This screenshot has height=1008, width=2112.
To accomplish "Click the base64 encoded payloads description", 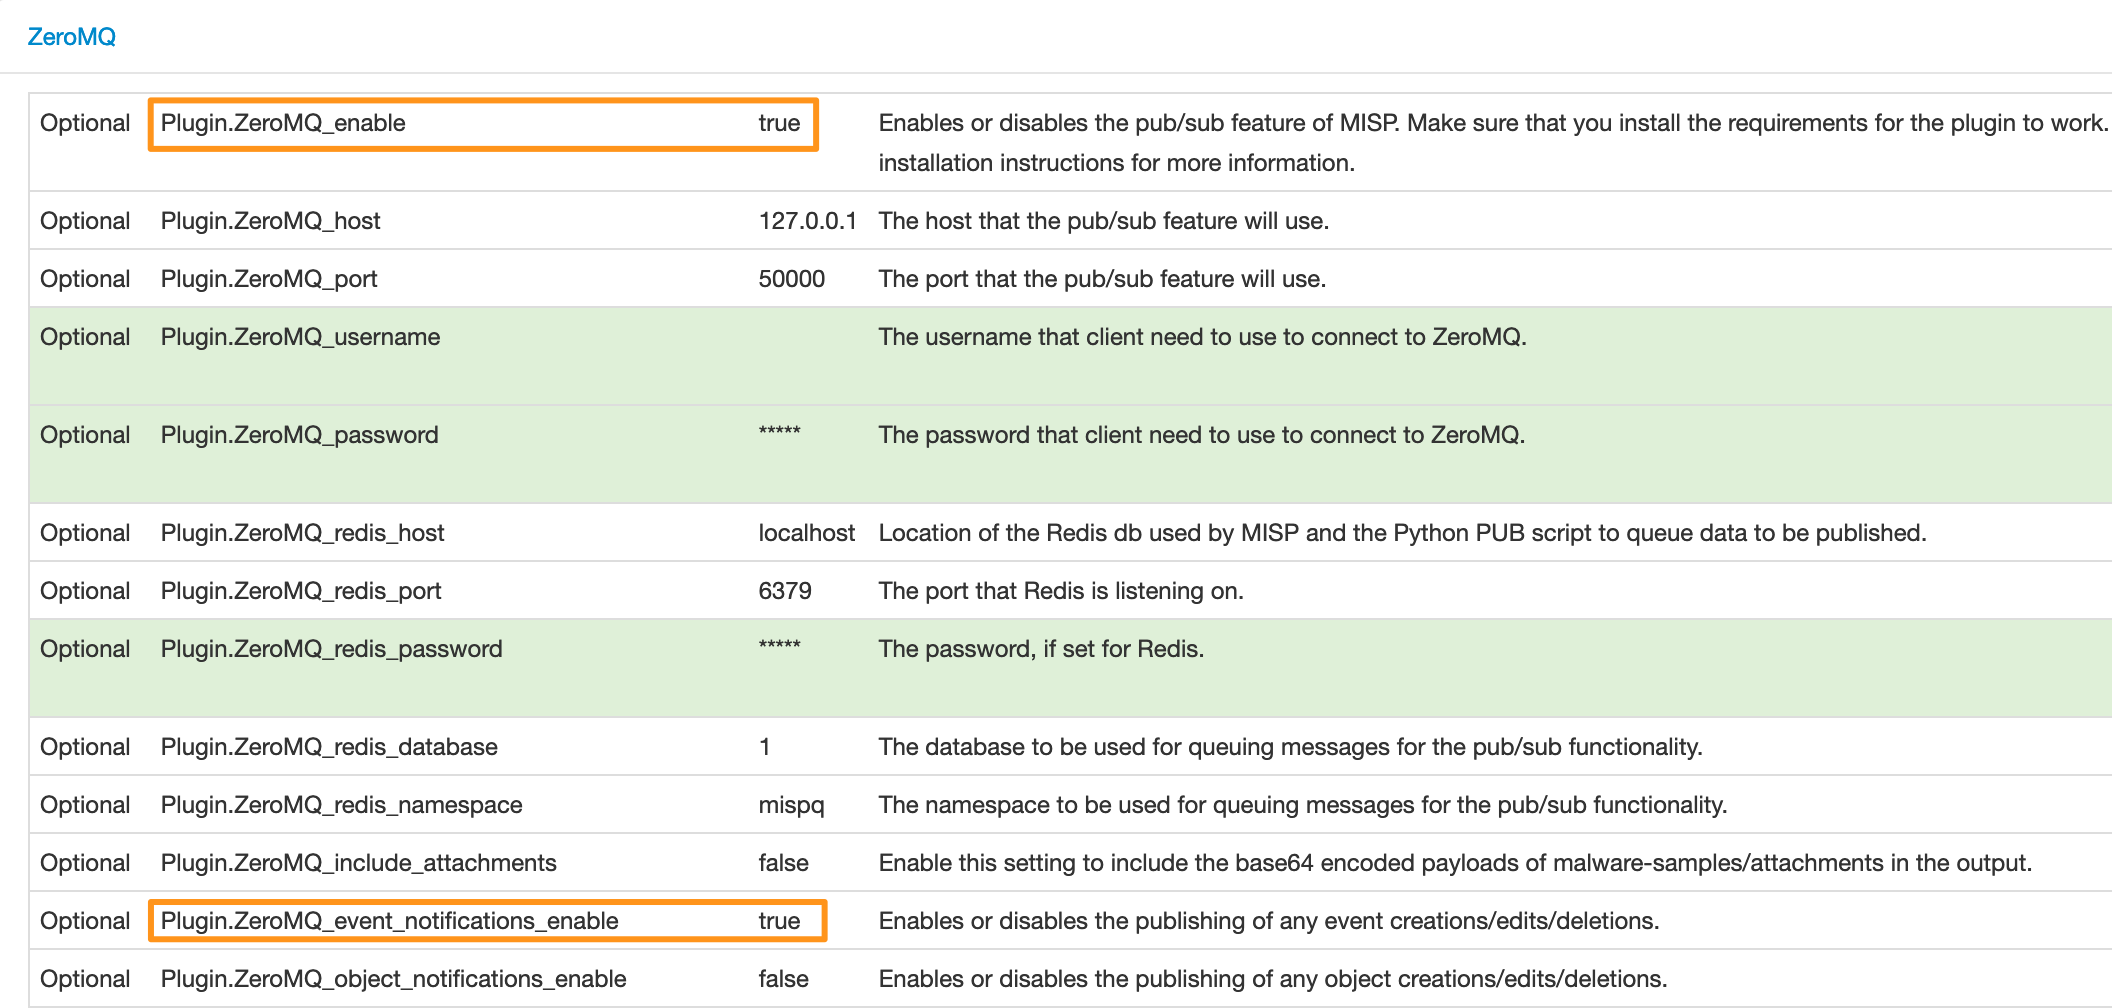I will (1455, 863).
